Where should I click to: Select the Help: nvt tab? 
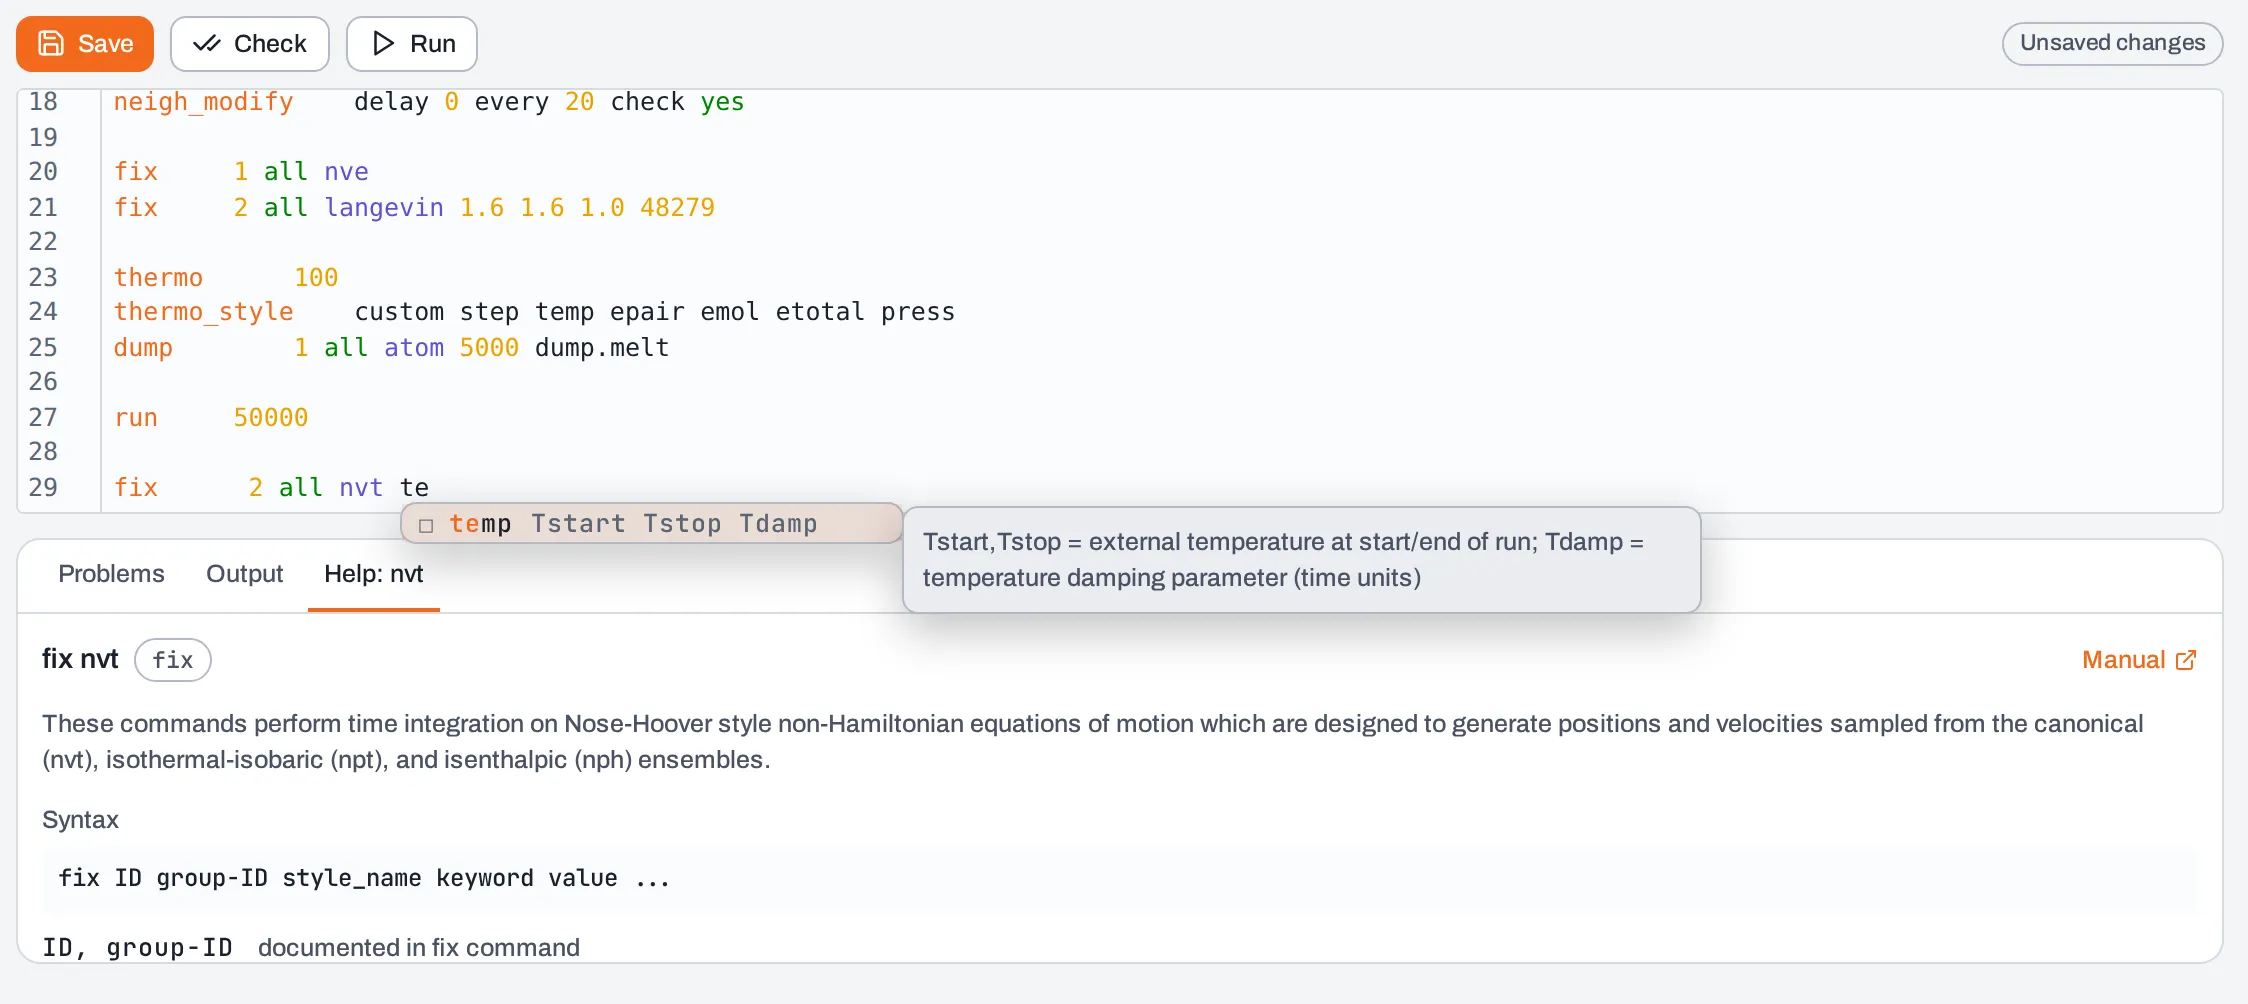click(x=373, y=574)
